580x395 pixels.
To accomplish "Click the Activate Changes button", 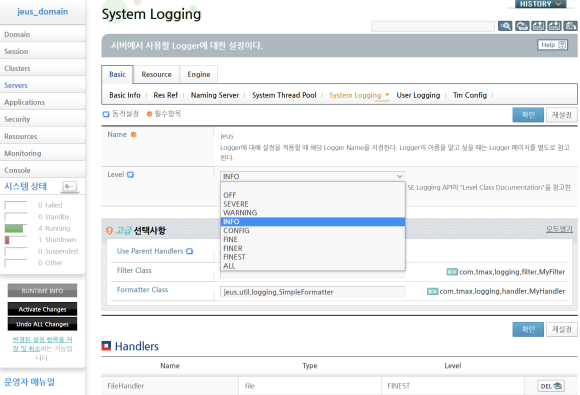I will click(x=42, y=309).
